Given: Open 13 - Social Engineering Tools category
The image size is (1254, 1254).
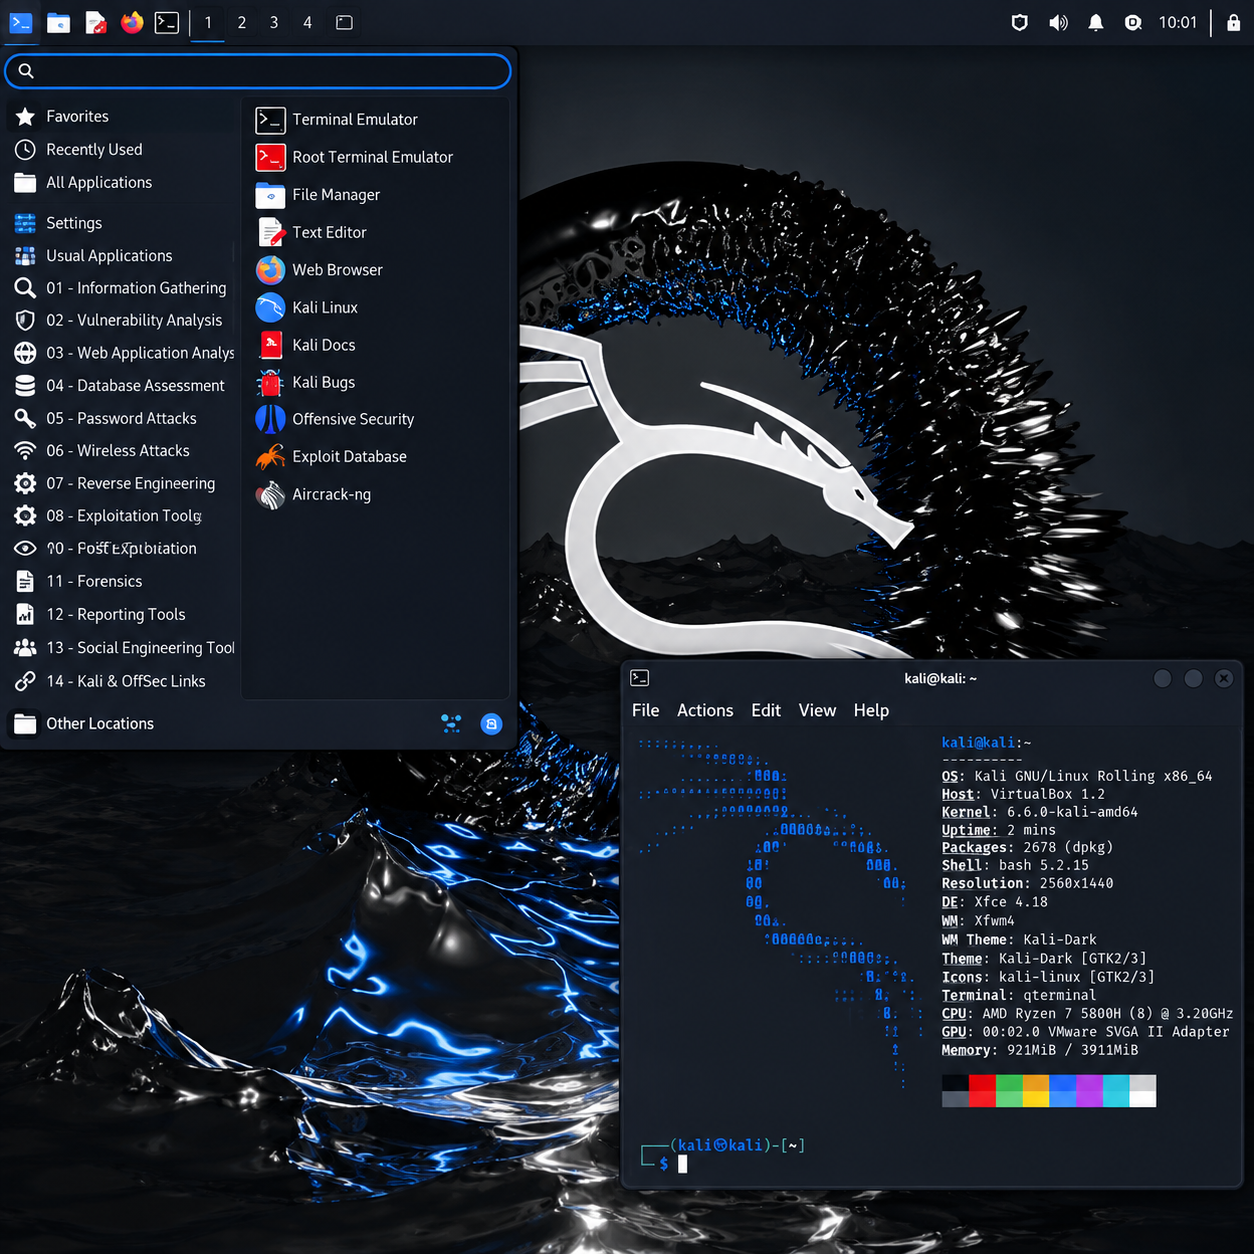Looking at the screenshot, I should [x=122, y=648].
